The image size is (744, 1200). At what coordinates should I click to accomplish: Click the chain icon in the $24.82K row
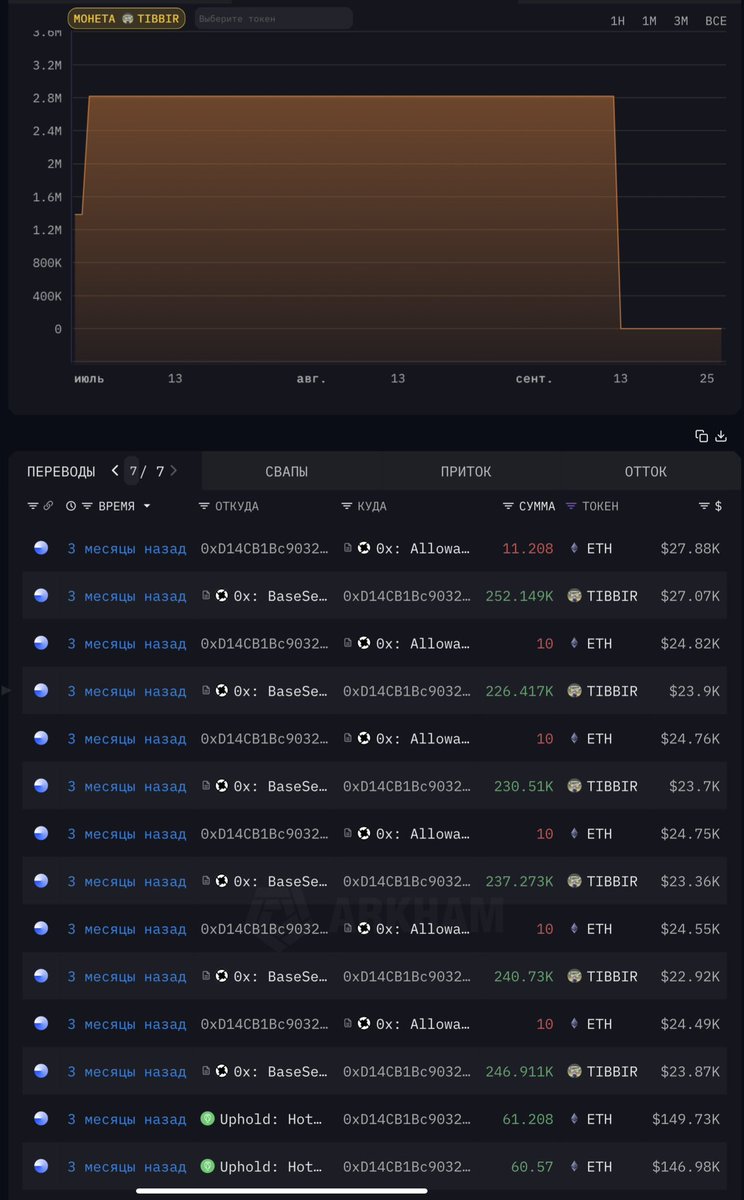click(x=41, y=643)
